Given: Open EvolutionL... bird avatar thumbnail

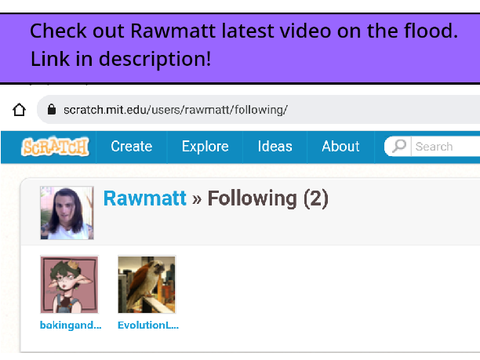Looking at the screenshot, I should (x=147, y=284).
